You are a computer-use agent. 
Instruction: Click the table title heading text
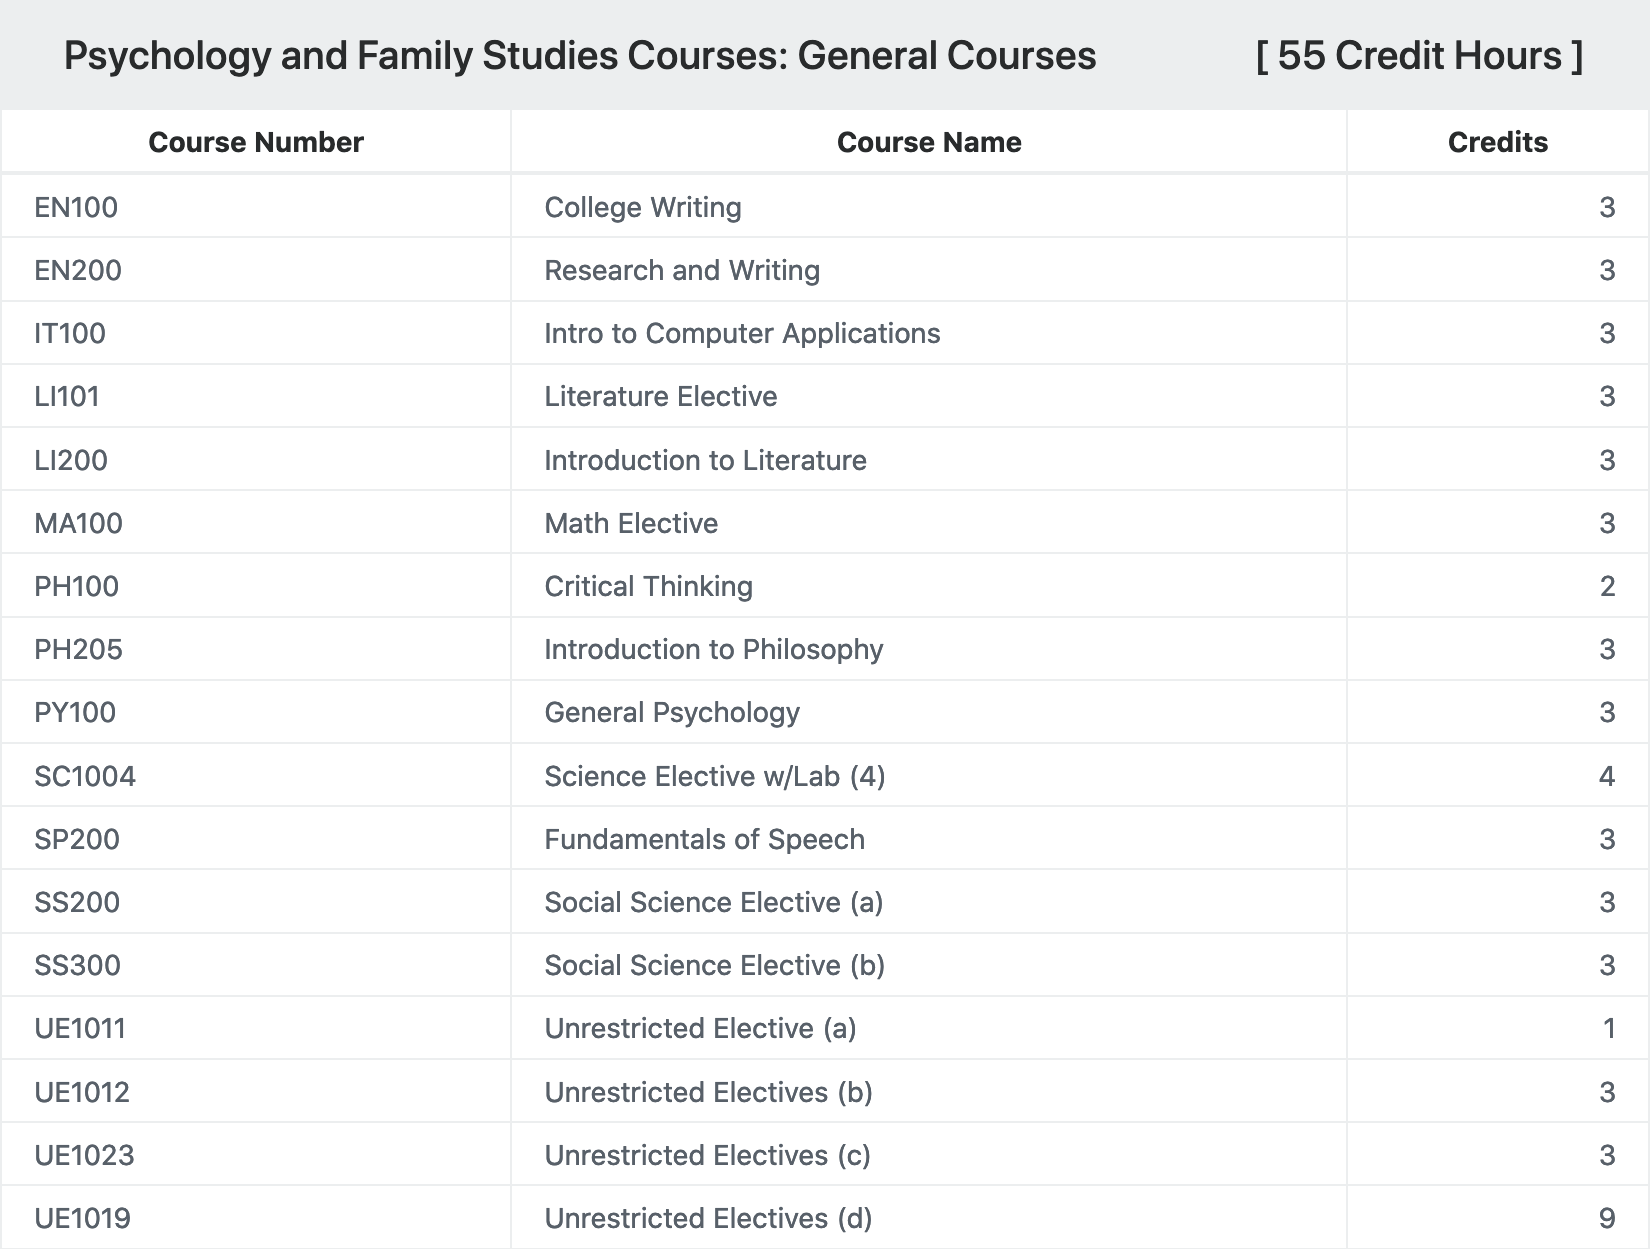point(580,55)
